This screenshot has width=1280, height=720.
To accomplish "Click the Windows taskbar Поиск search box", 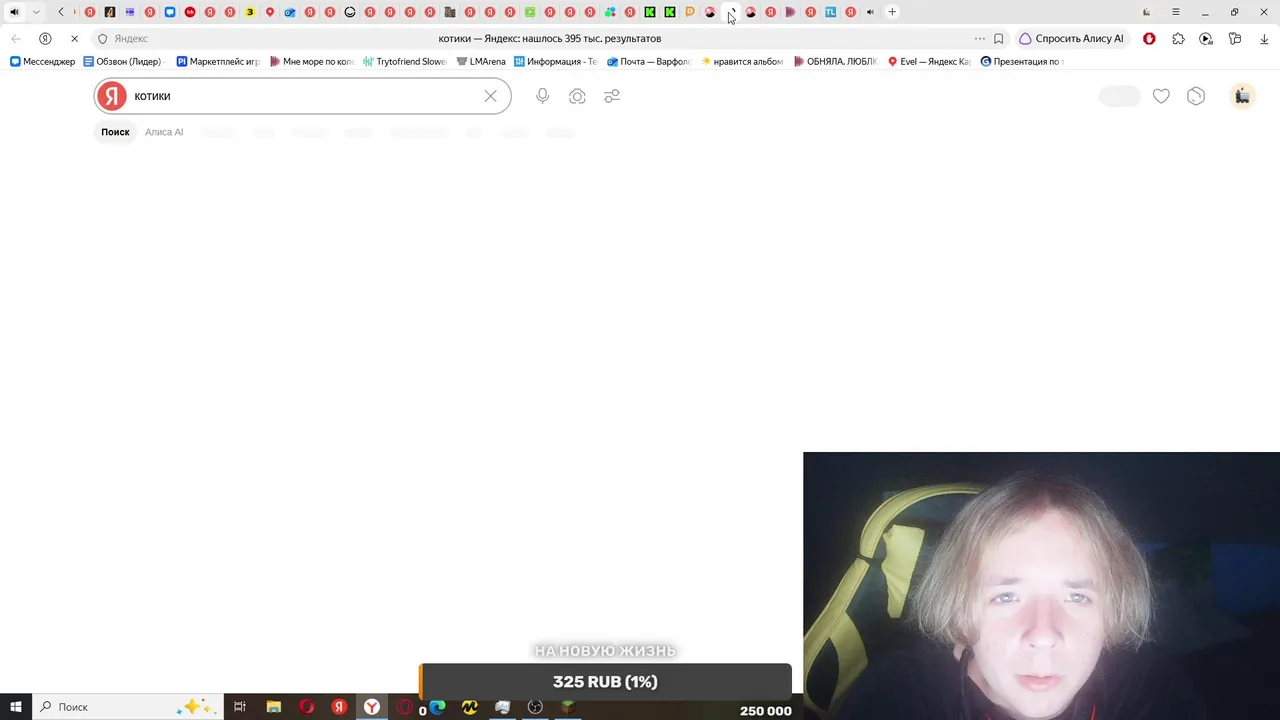I will coord(126,707).
